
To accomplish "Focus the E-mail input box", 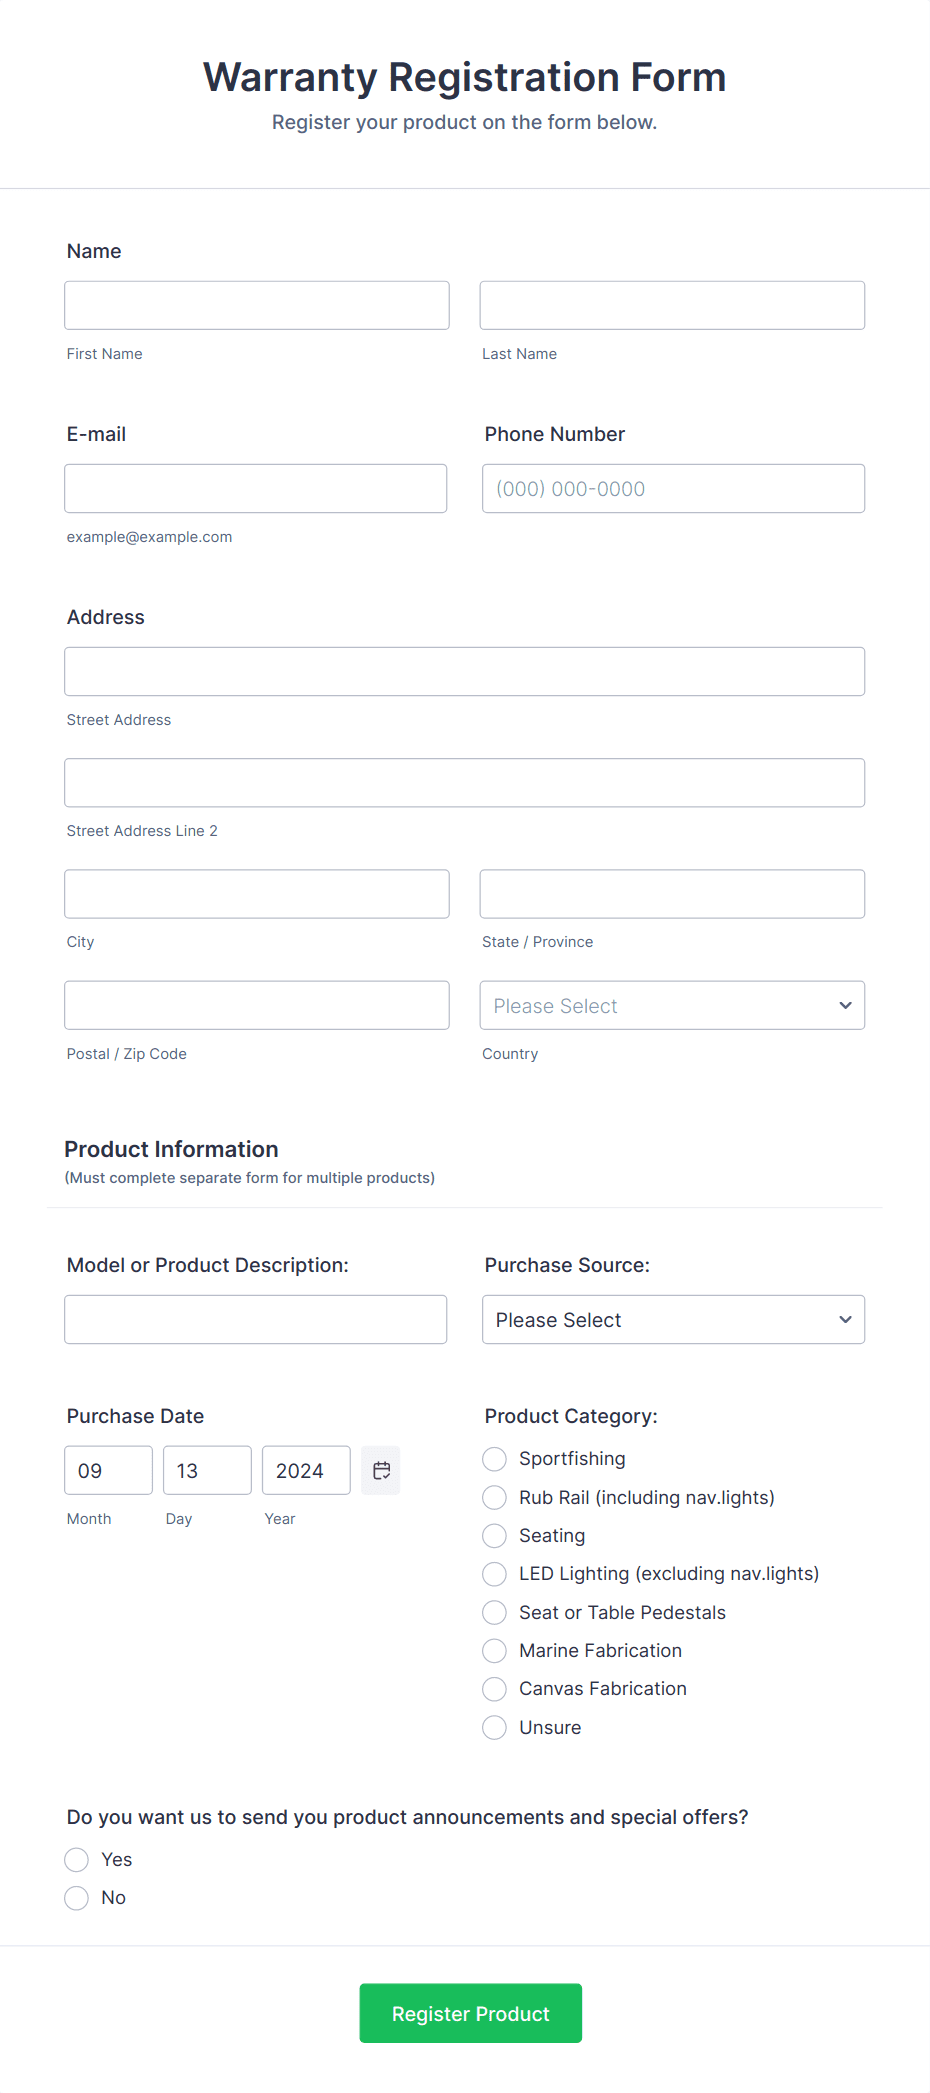I will coord(256,488).
